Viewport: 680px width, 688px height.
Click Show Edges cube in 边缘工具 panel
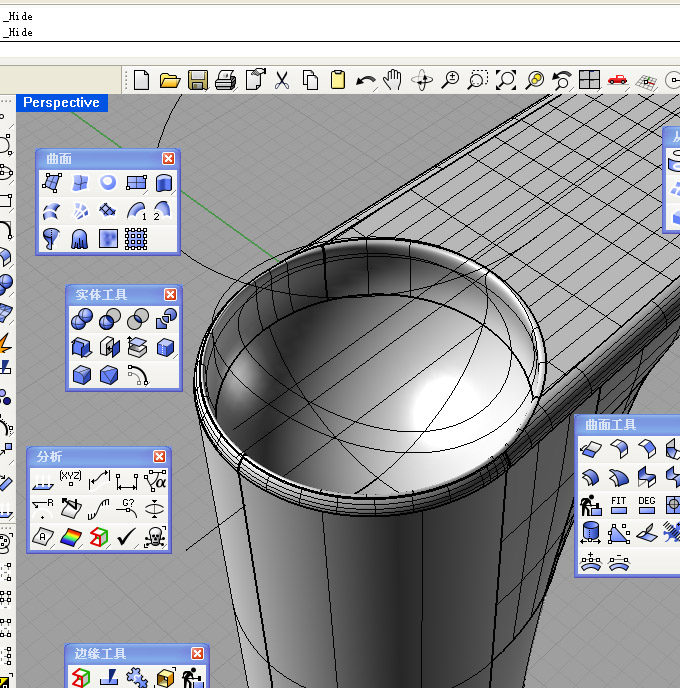tap(81, 677)
